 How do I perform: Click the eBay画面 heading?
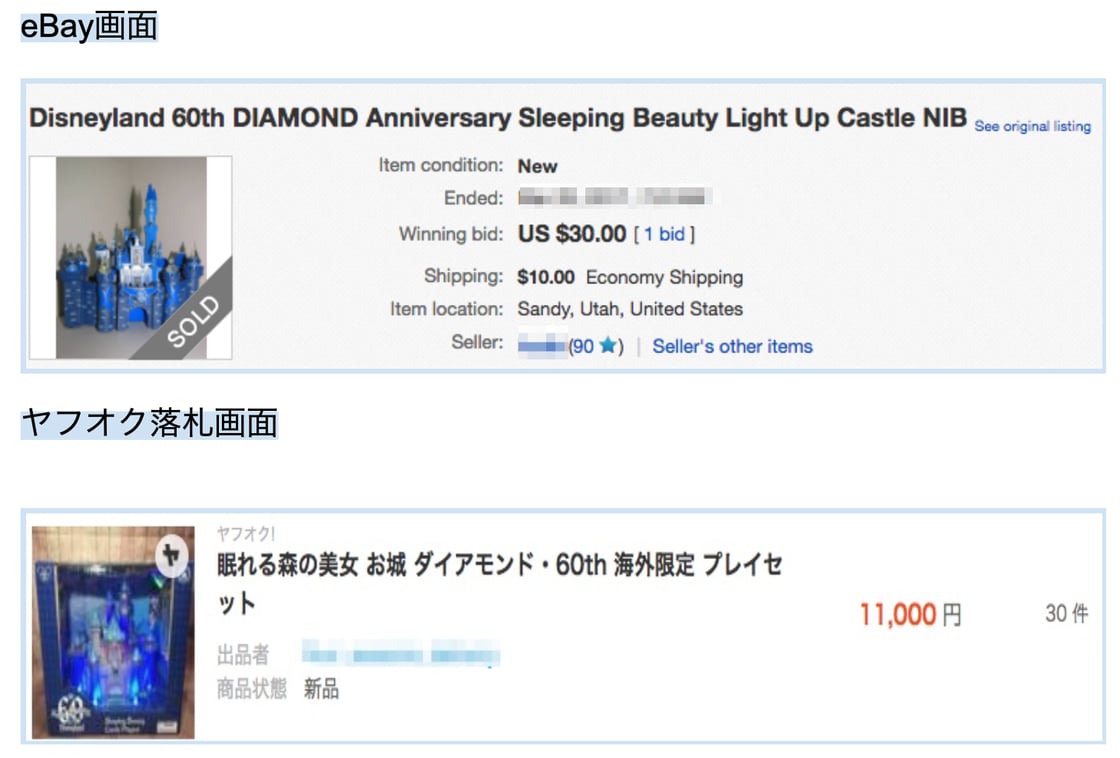(x=89, y=27)
